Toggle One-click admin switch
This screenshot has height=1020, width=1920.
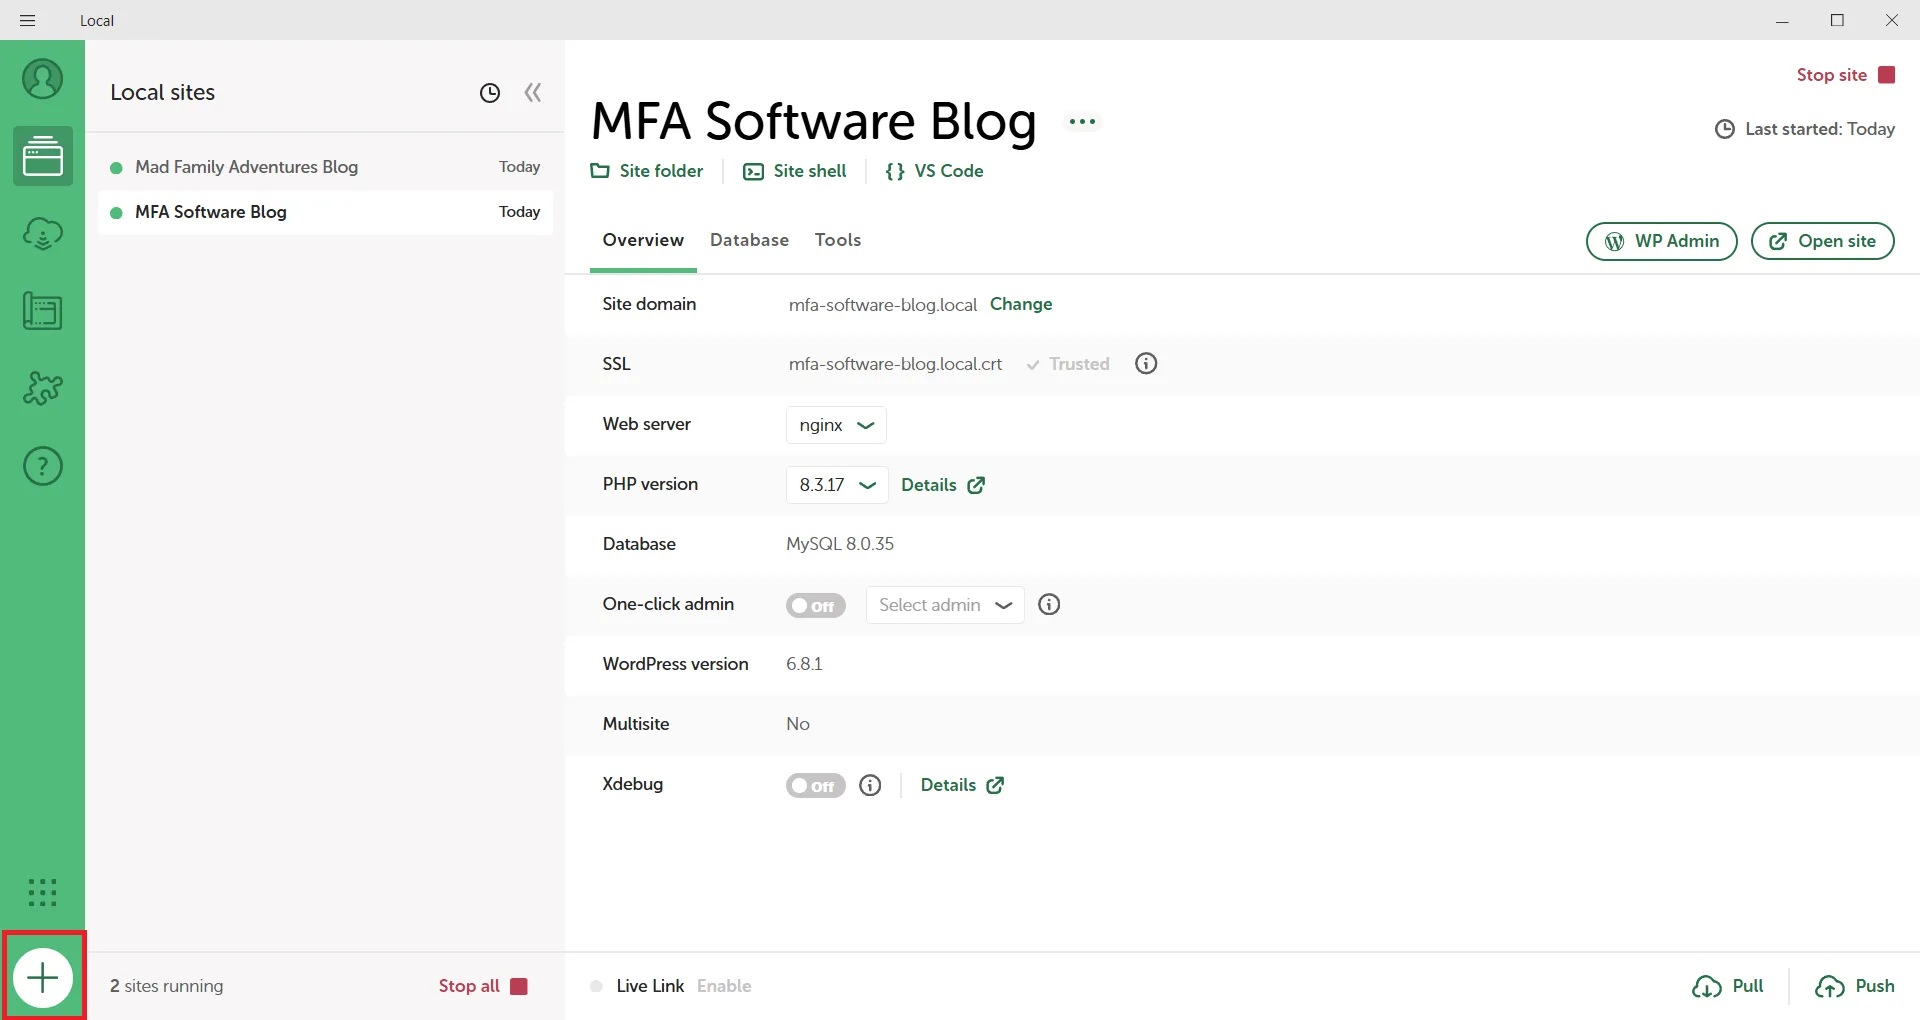816,606
